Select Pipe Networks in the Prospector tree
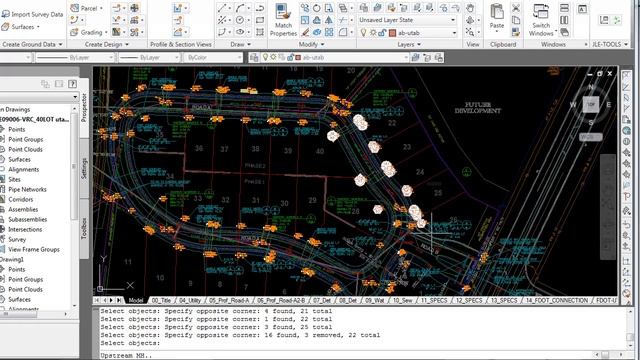Screen dimensions: 640x360 pyautogui.click(x=27, y=189)
